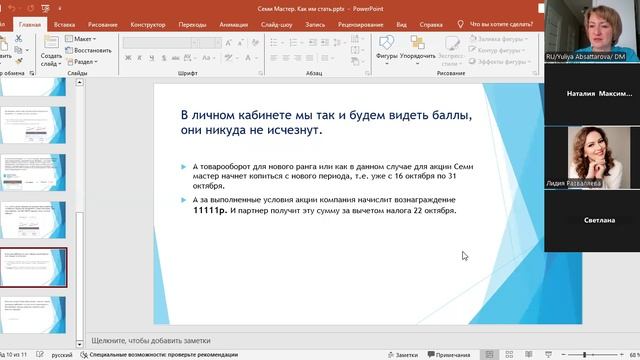Image resolution: width=640 pixels, height=360 pixels.
Task: Click the text highlight color icon
Action: point(229,58)
